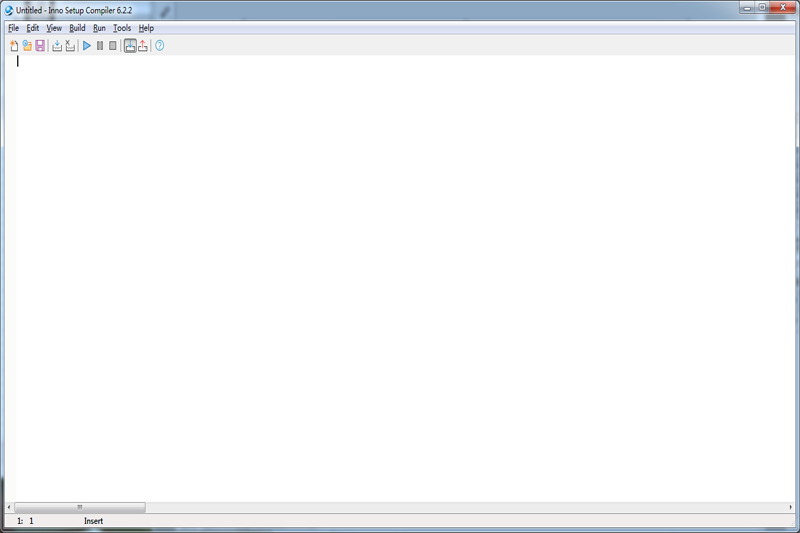Click inside the empty script editor
The width and height of the screenshot is (800, 533).
(405, 278)
